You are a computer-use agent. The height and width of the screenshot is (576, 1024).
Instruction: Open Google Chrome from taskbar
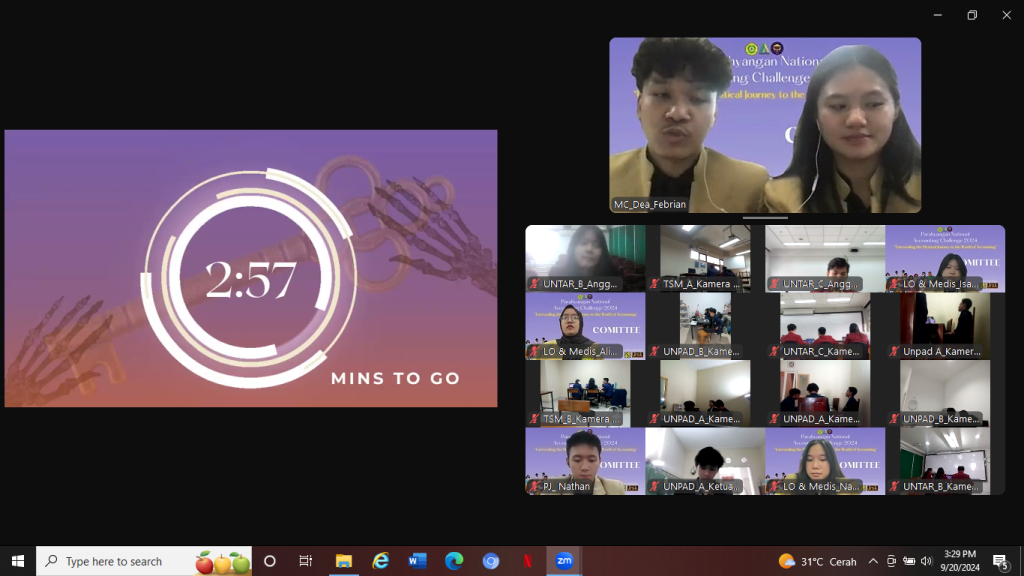pyautogui.click(x=490, y=561)
